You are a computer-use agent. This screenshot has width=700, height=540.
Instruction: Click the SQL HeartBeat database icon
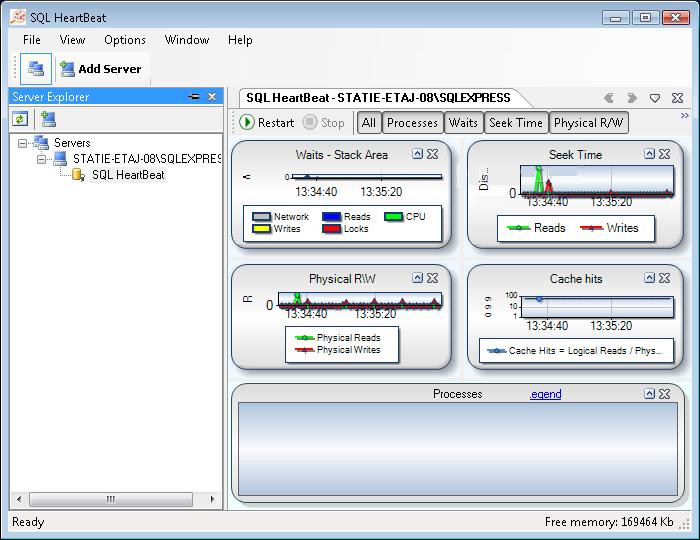(x=78, y=175)
